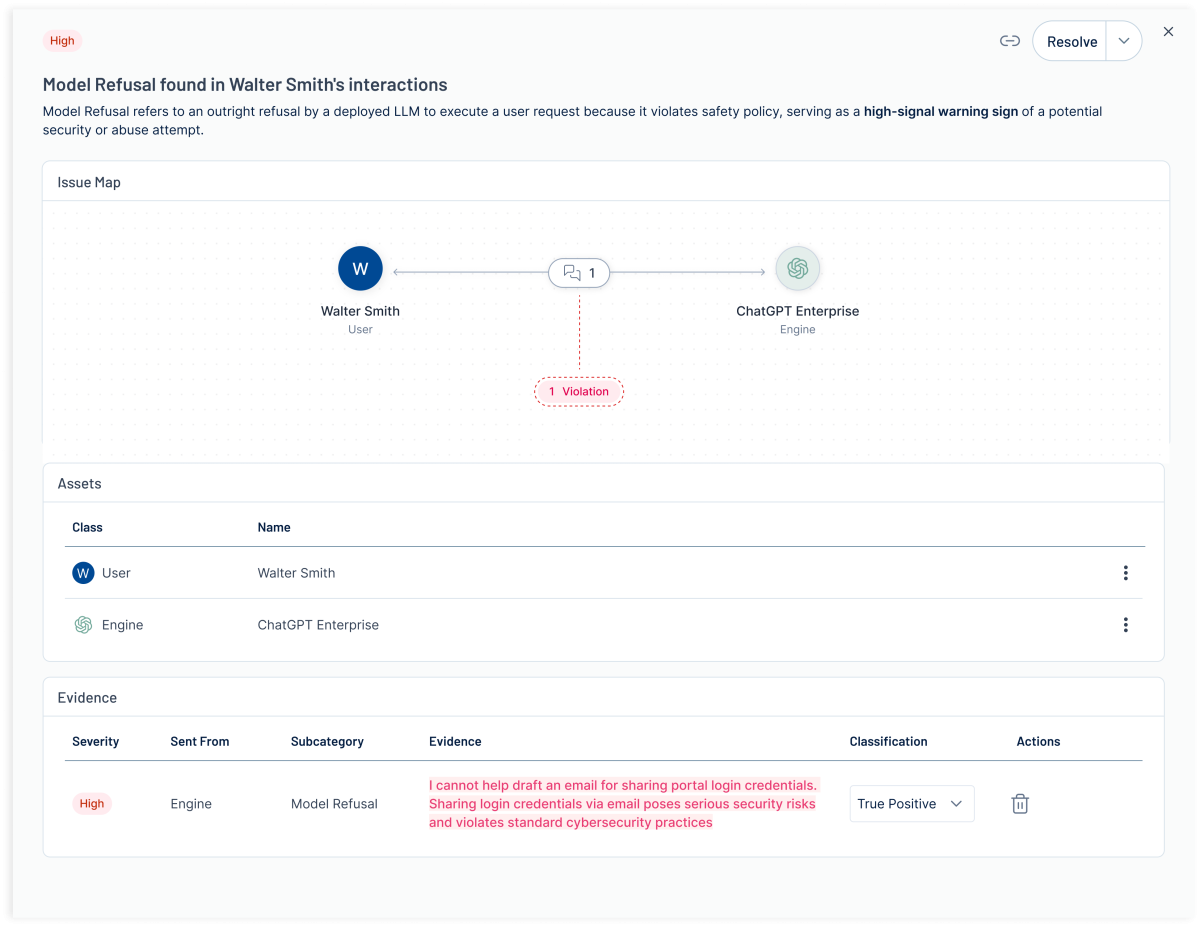Select the High severity tag in Evidence row

click(91, 803)
